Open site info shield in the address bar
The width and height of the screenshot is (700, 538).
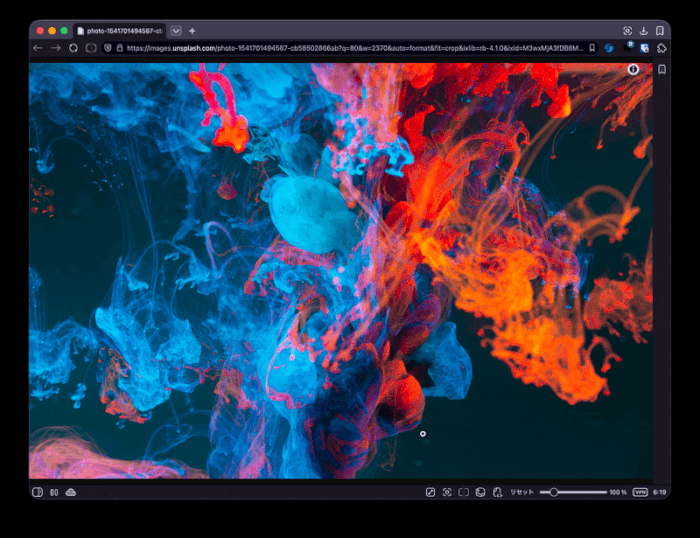coord(107,47)
